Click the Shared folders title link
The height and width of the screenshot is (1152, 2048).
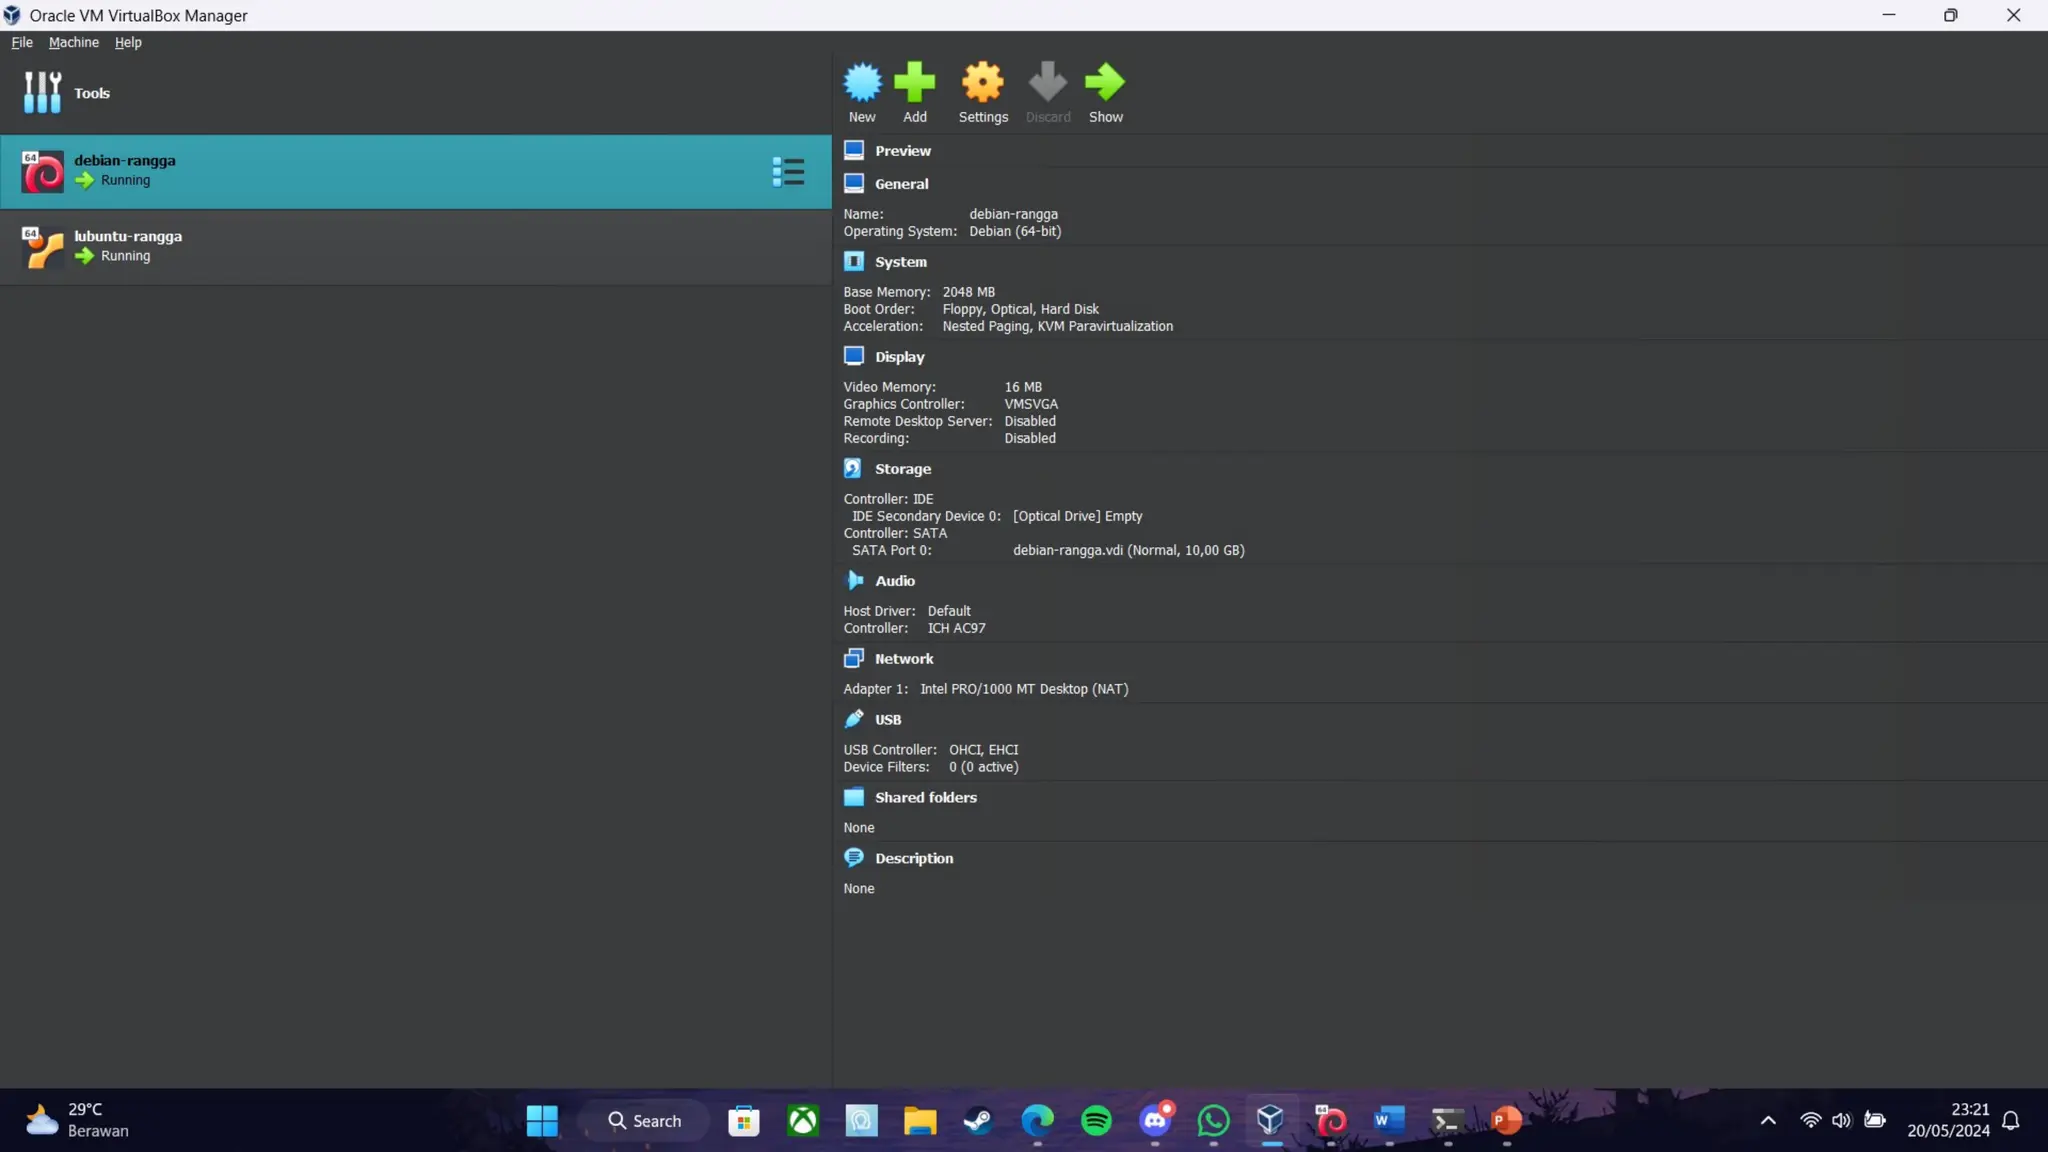925,798
